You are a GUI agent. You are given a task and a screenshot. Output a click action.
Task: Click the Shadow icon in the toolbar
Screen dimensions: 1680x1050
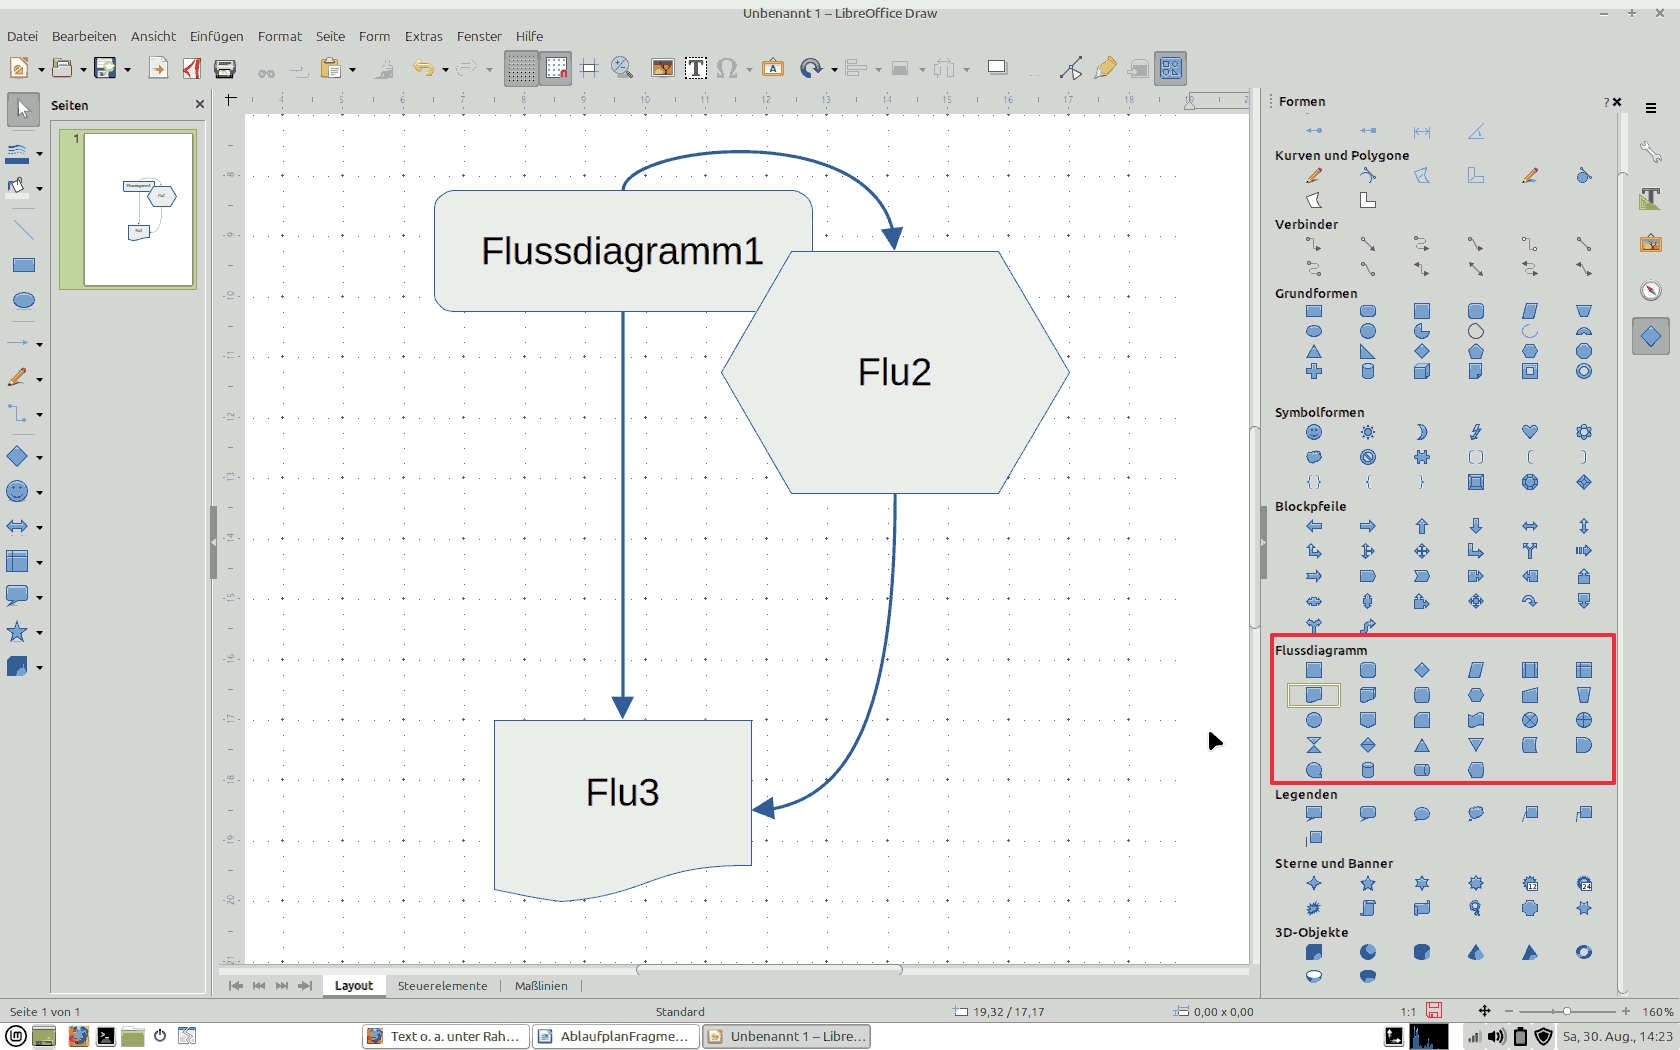point(997,68)
